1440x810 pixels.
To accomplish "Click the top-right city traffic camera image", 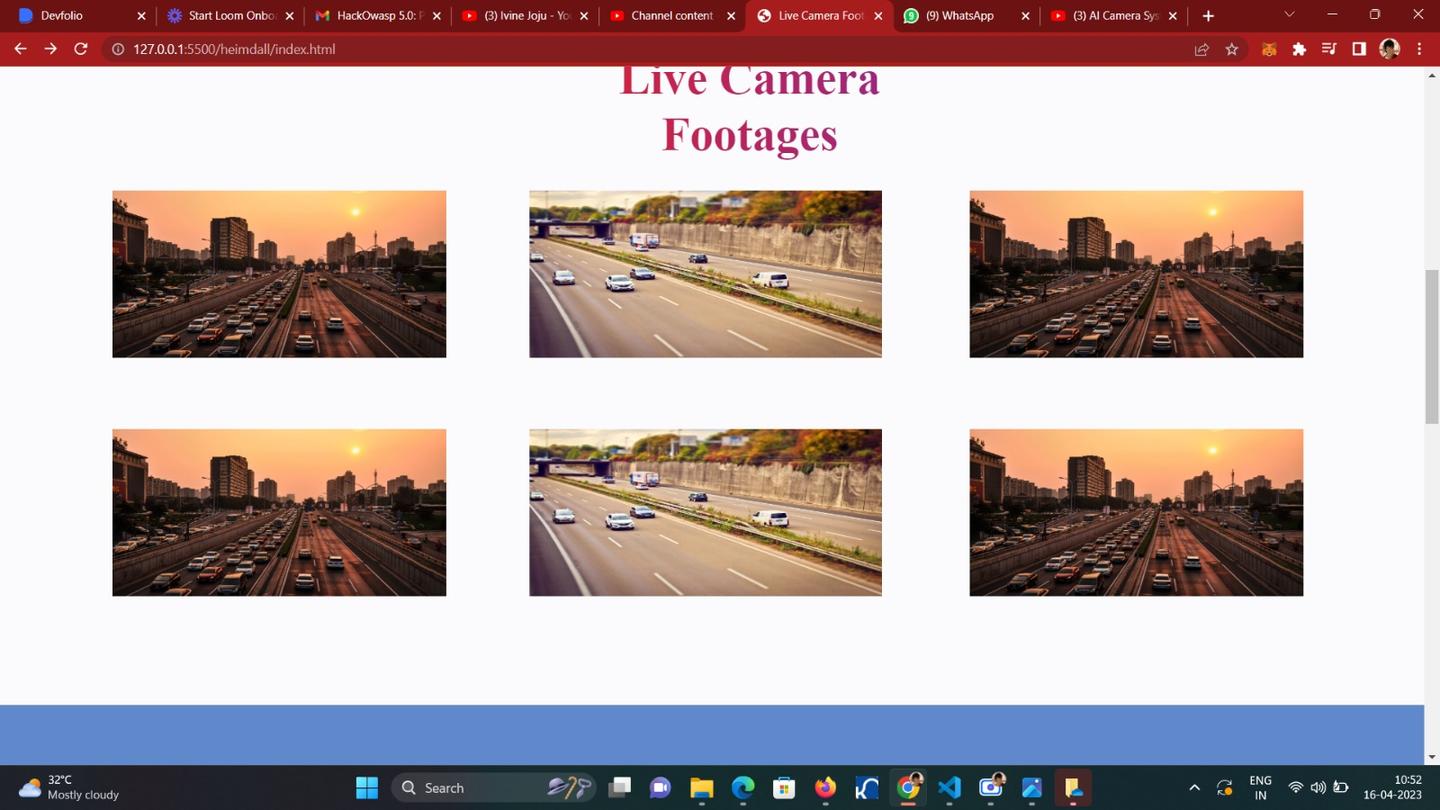I will [1136, 274].
